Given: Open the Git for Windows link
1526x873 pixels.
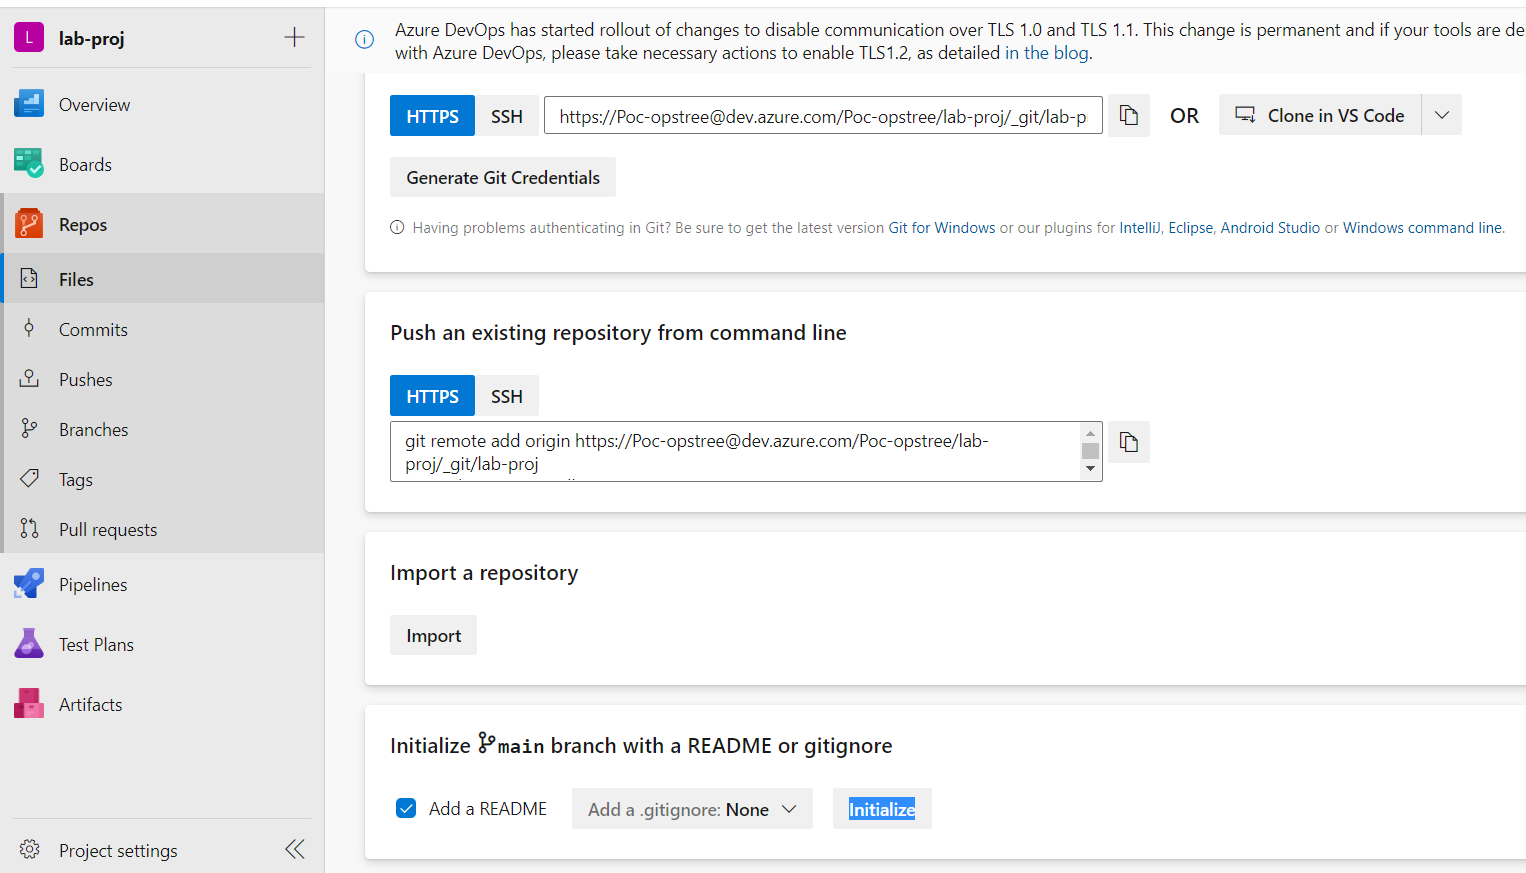Looking at the screenshot, I should pos(942,227).
